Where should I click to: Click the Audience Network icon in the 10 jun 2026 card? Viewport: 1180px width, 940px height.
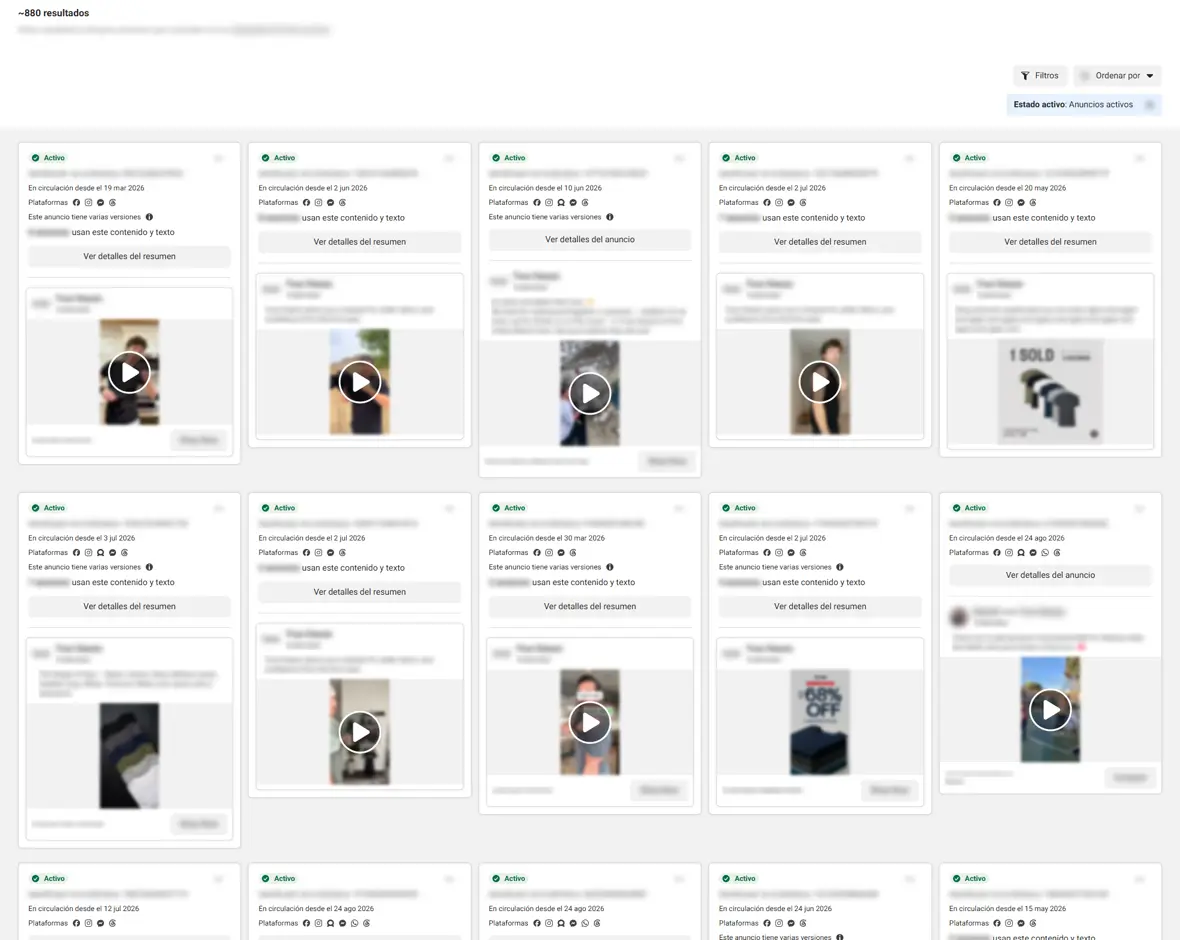(x=561, y=202)
